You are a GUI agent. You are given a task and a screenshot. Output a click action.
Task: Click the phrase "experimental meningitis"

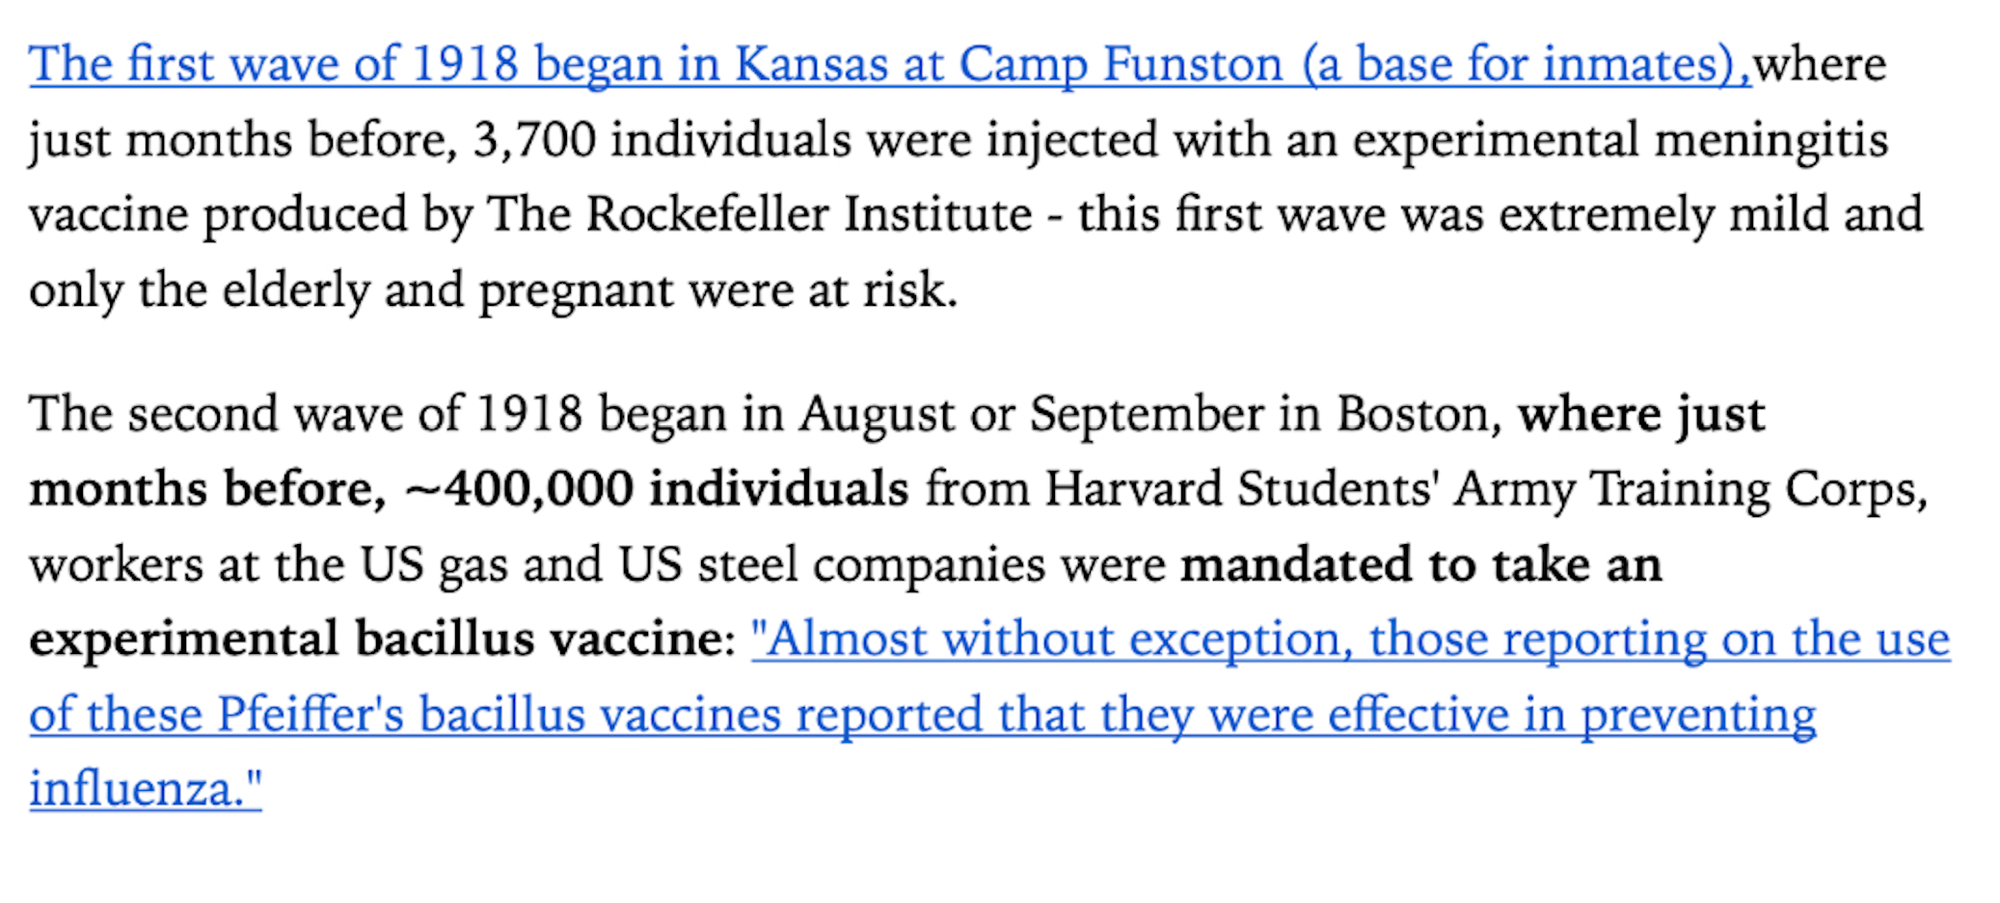(1621, 140)
